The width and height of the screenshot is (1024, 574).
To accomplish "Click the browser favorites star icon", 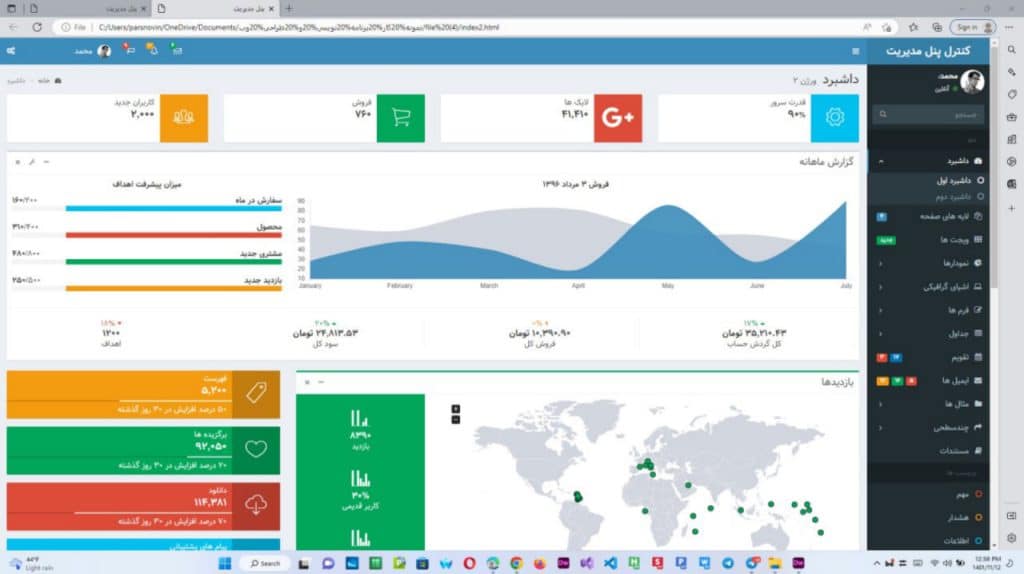I will click(913, 27).
